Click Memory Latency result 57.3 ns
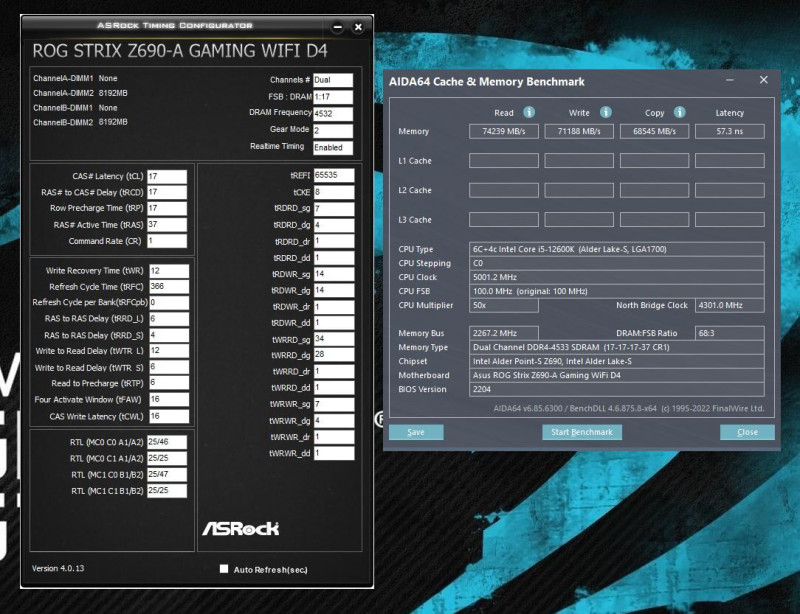The image size is (800, 614). click(730, 131)
